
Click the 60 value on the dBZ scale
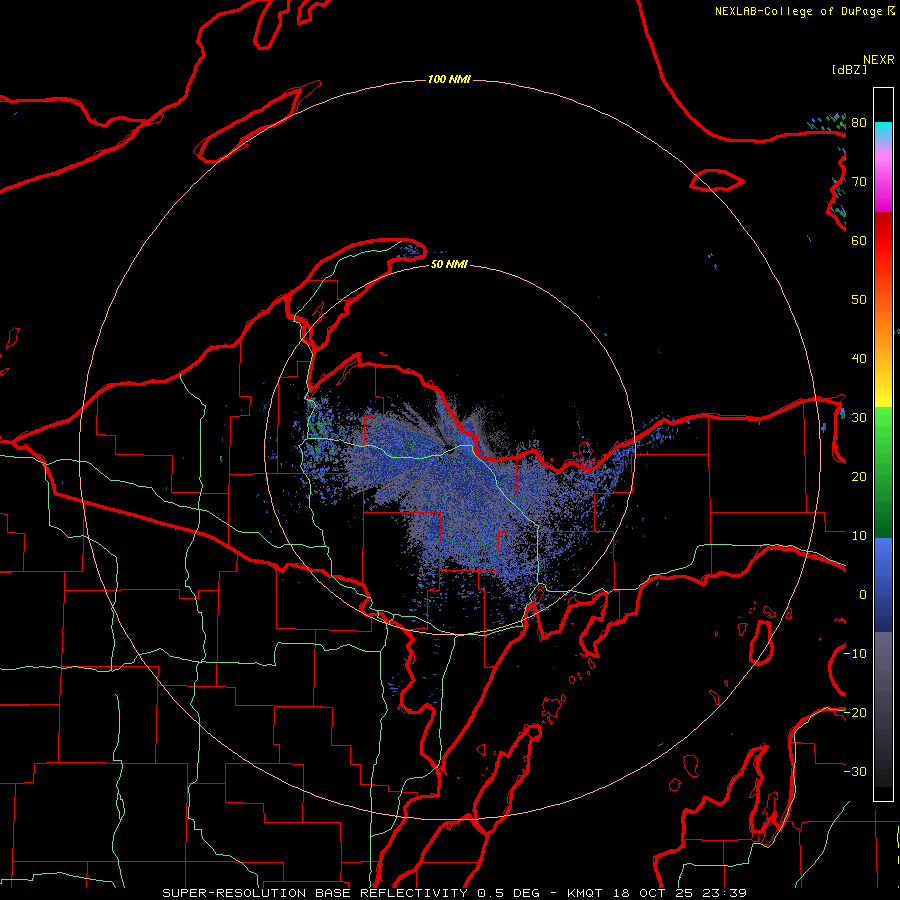859,240
